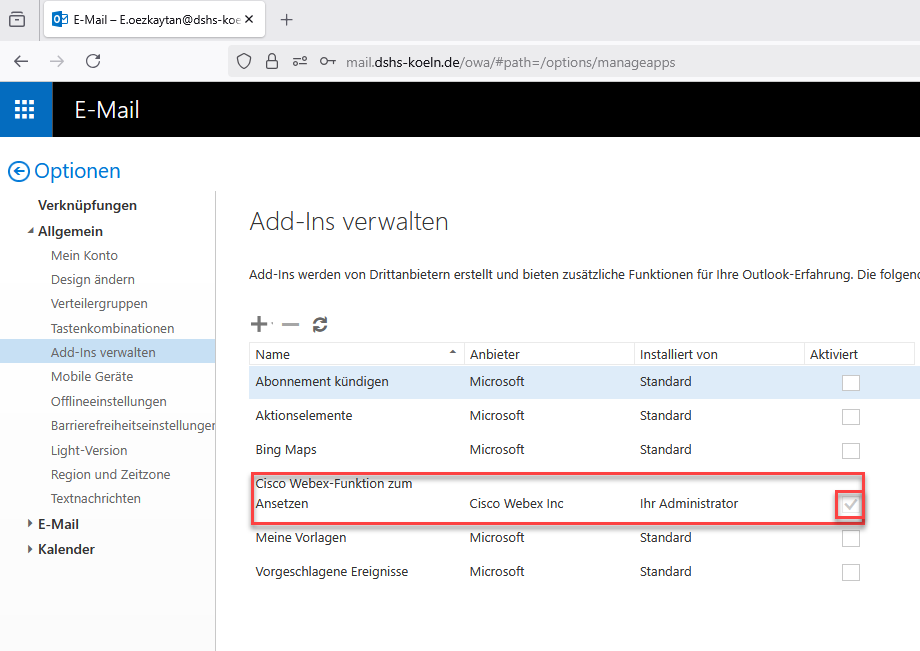Click browser forward arrow
The image size is (920, 651).
tap(57, 61)
